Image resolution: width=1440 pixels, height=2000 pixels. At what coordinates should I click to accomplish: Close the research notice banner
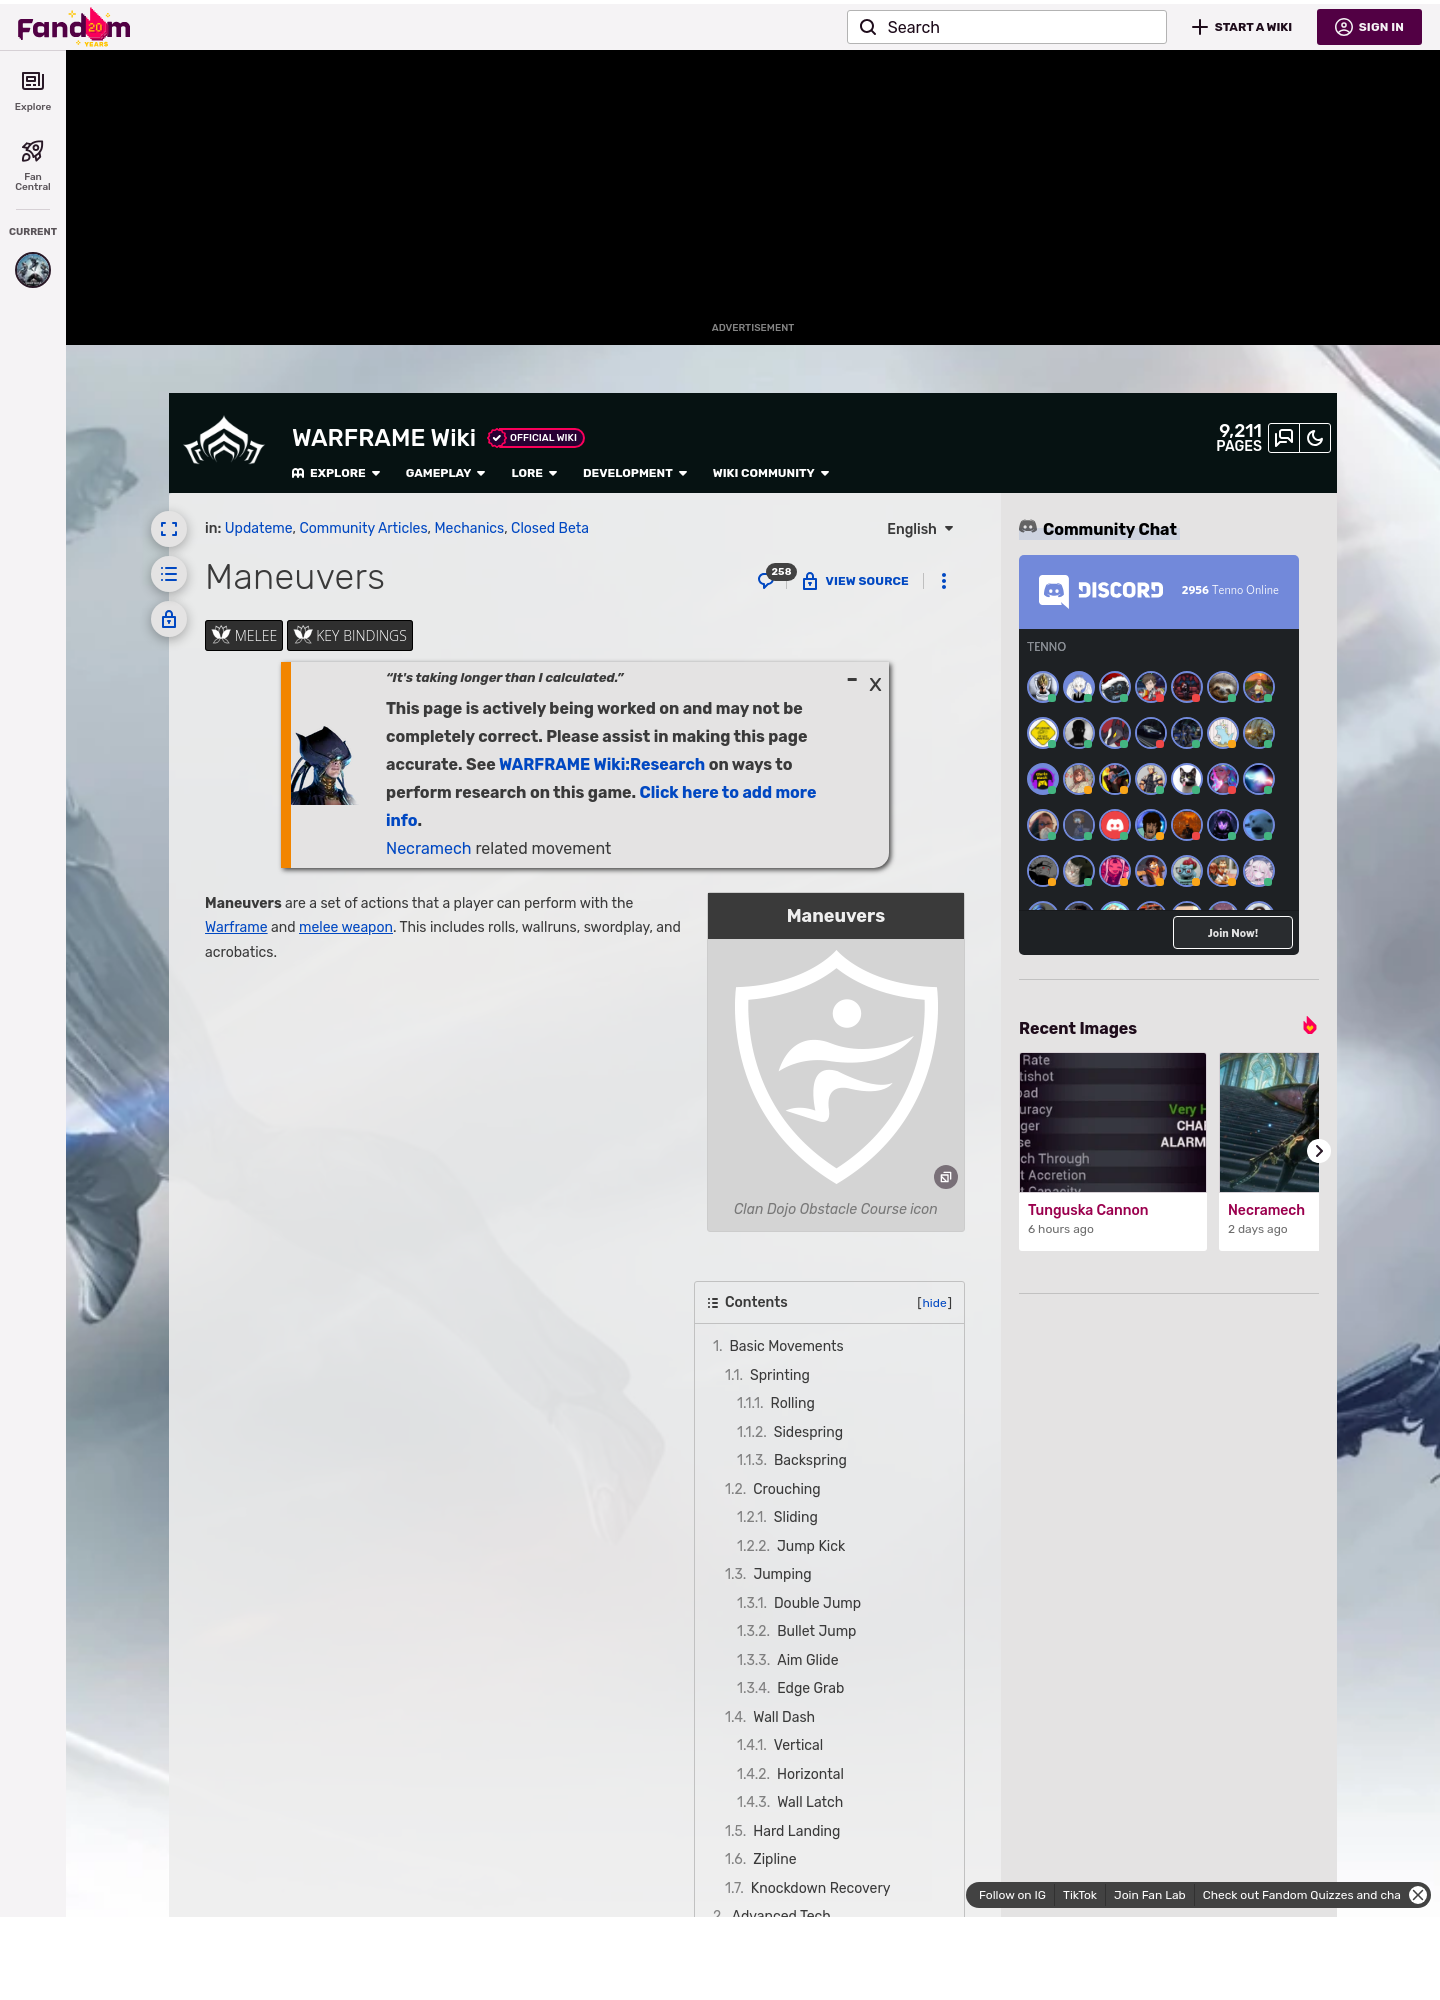click(x=875, y=685)
